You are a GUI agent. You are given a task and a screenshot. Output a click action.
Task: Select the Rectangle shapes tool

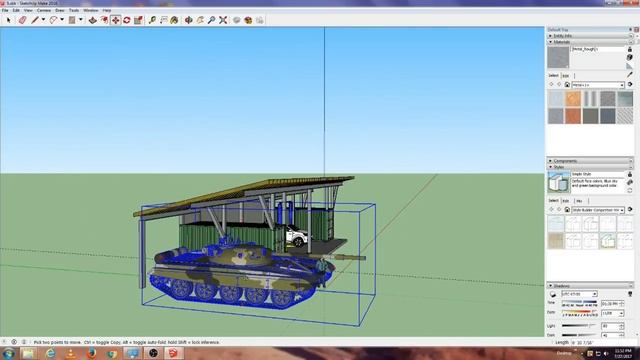(72, 20)
